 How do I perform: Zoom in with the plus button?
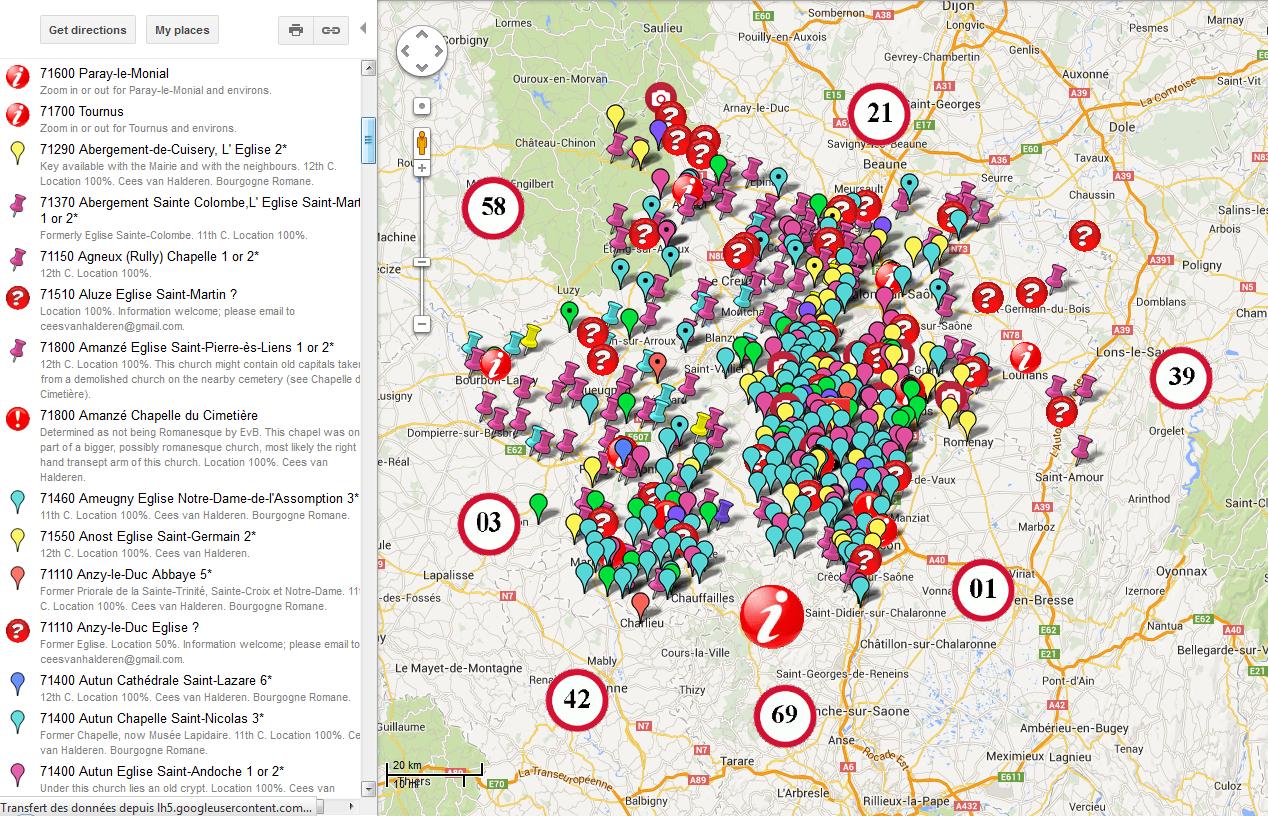pos(422,169)
